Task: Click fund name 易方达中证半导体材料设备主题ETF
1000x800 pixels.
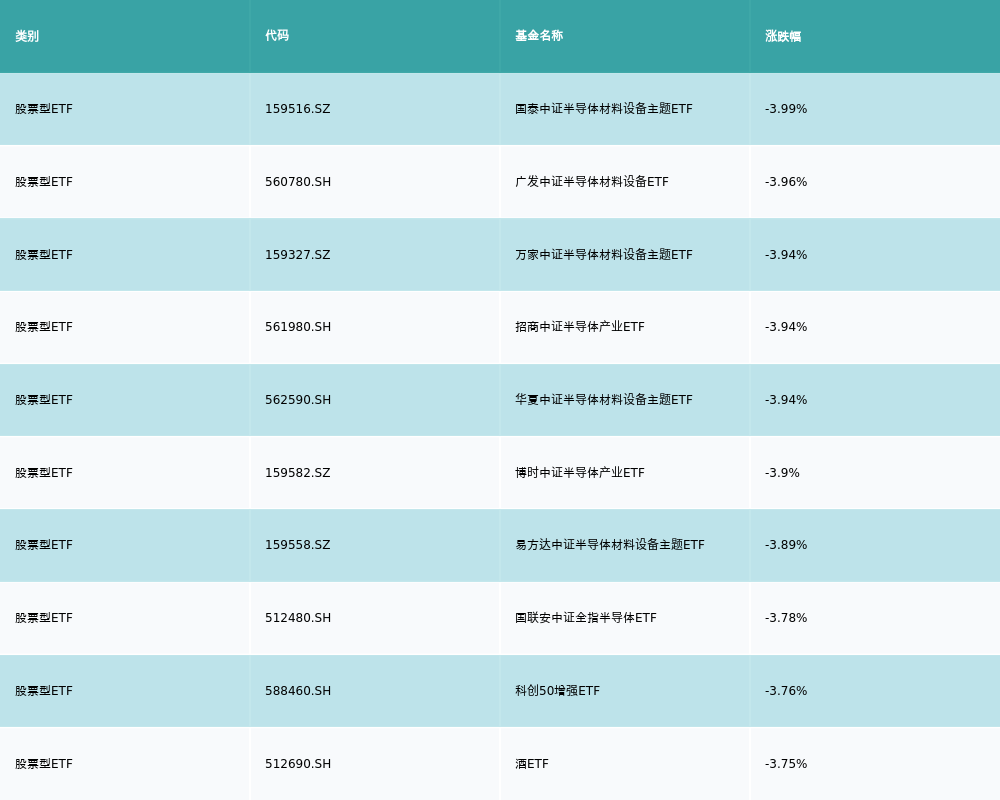Action: 610,545
